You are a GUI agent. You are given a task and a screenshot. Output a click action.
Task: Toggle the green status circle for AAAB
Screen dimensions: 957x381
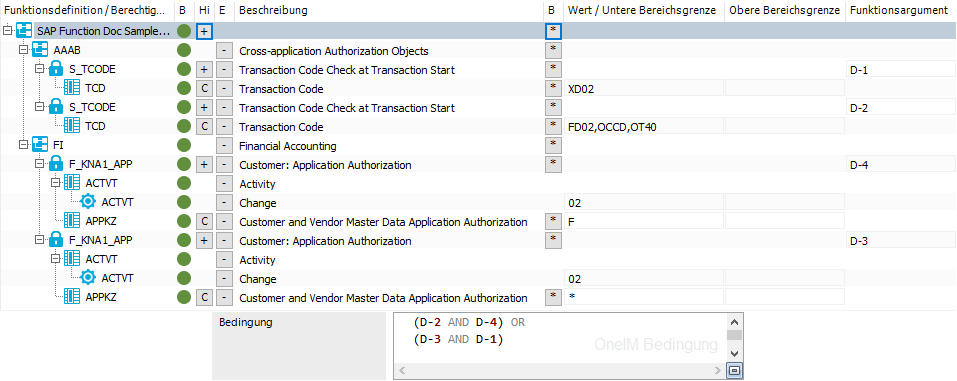184,50
